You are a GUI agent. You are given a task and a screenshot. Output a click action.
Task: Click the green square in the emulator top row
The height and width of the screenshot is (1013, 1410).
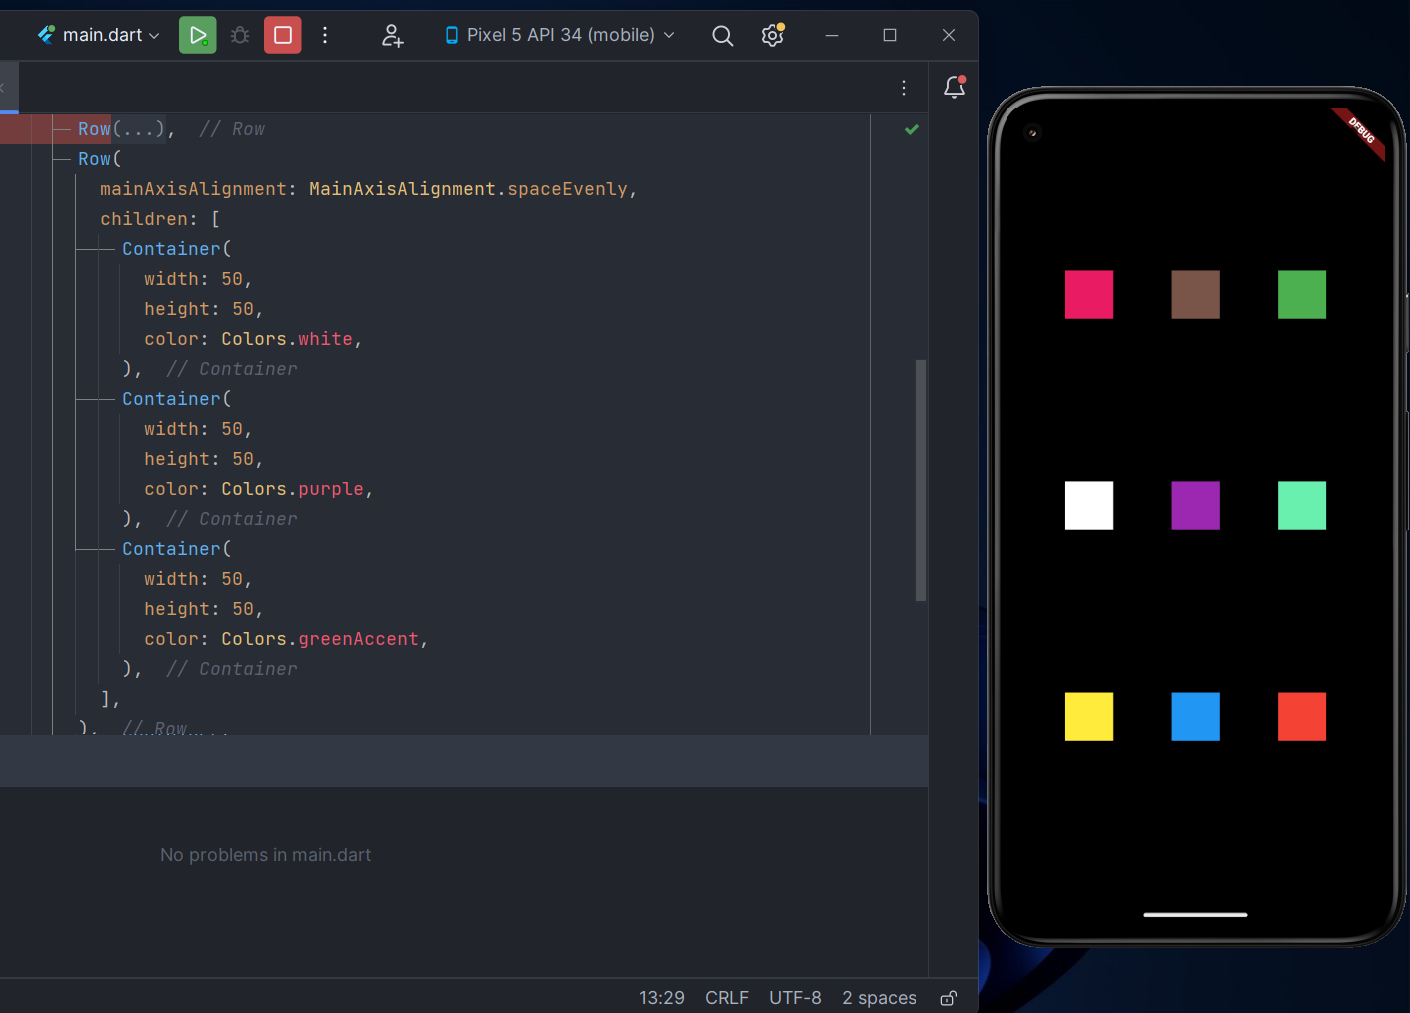click(1302, 295)
